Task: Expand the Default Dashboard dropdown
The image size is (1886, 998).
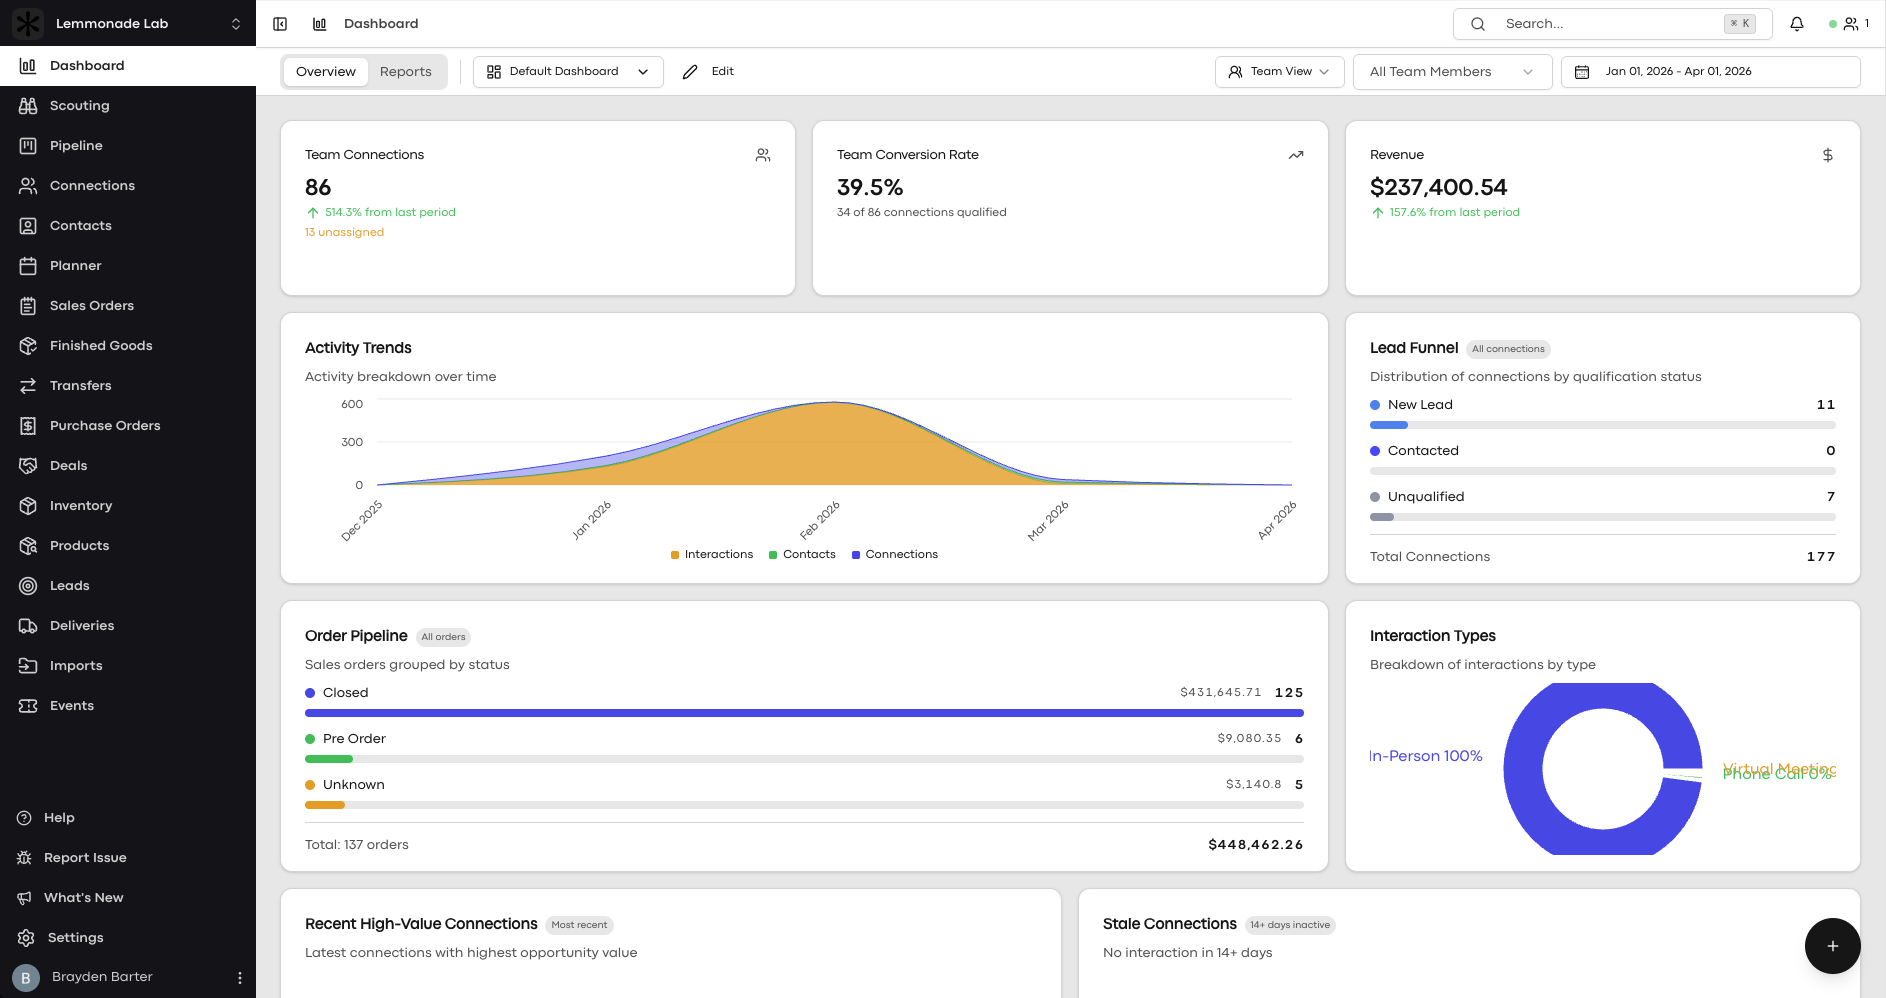Action: click(x=568, y=72)
